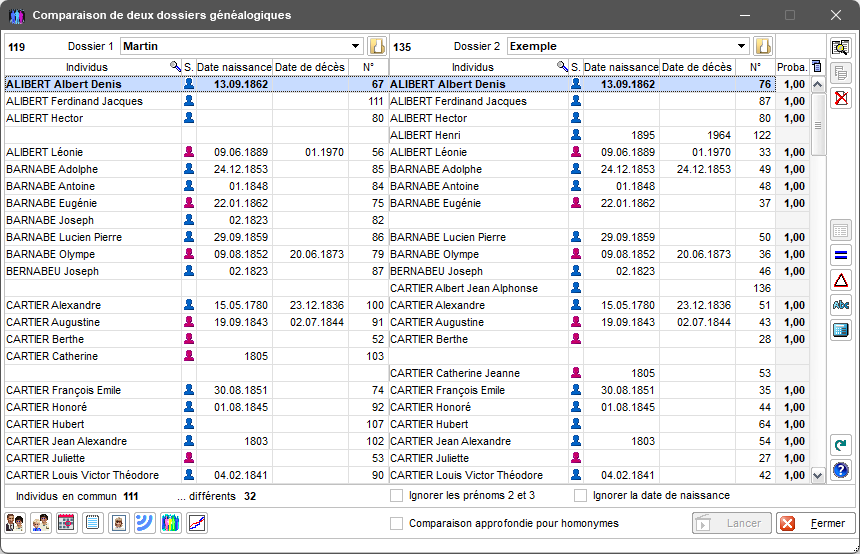Click the couple (parents) icon in bottom toolbar
860x554 pixels.
15,523
